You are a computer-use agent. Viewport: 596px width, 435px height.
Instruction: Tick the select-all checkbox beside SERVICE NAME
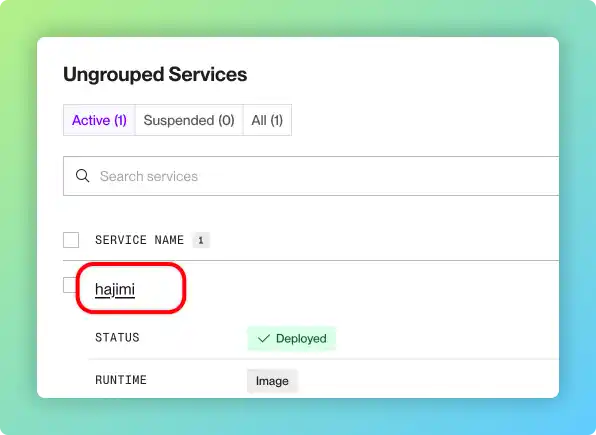coord(71,240)
